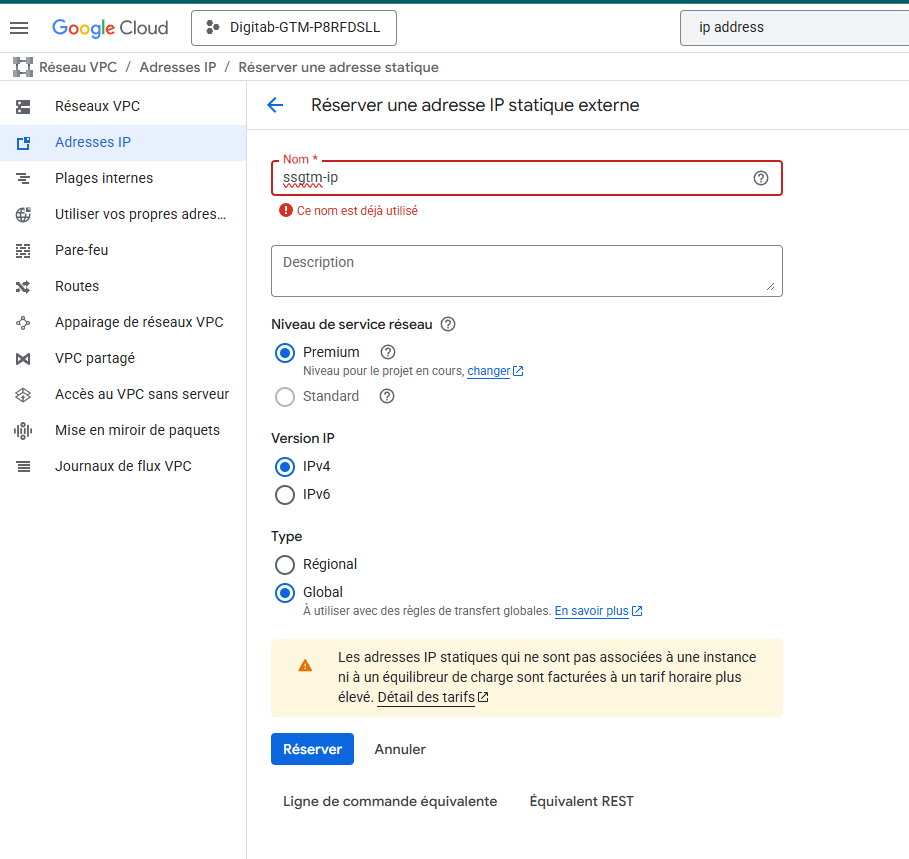Open the hamburger navigation menu

point(19,28)
